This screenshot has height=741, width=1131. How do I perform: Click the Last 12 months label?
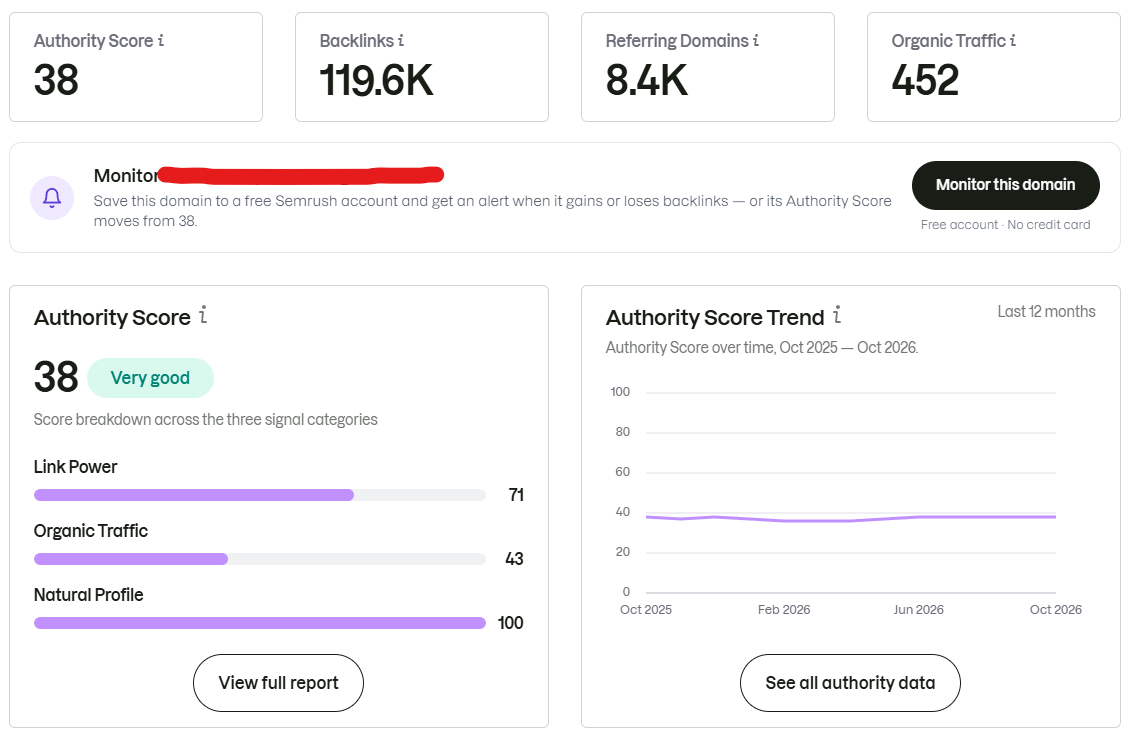click(x=1047, y=311)
